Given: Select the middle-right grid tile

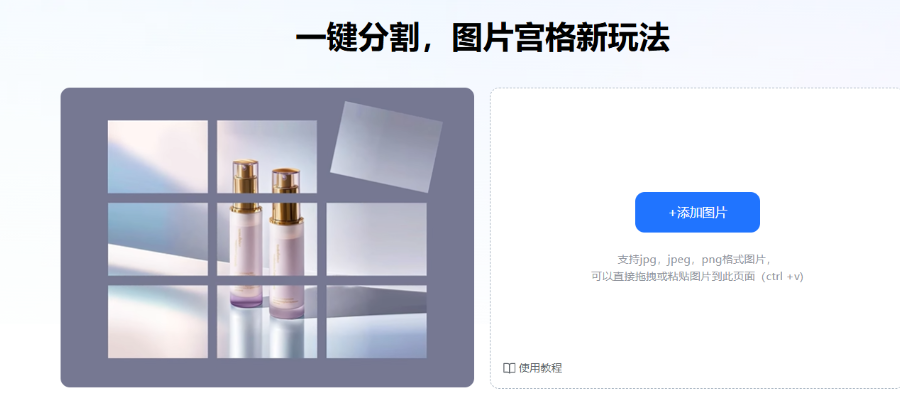Looking at the screenshot, I should coord(377,239).
